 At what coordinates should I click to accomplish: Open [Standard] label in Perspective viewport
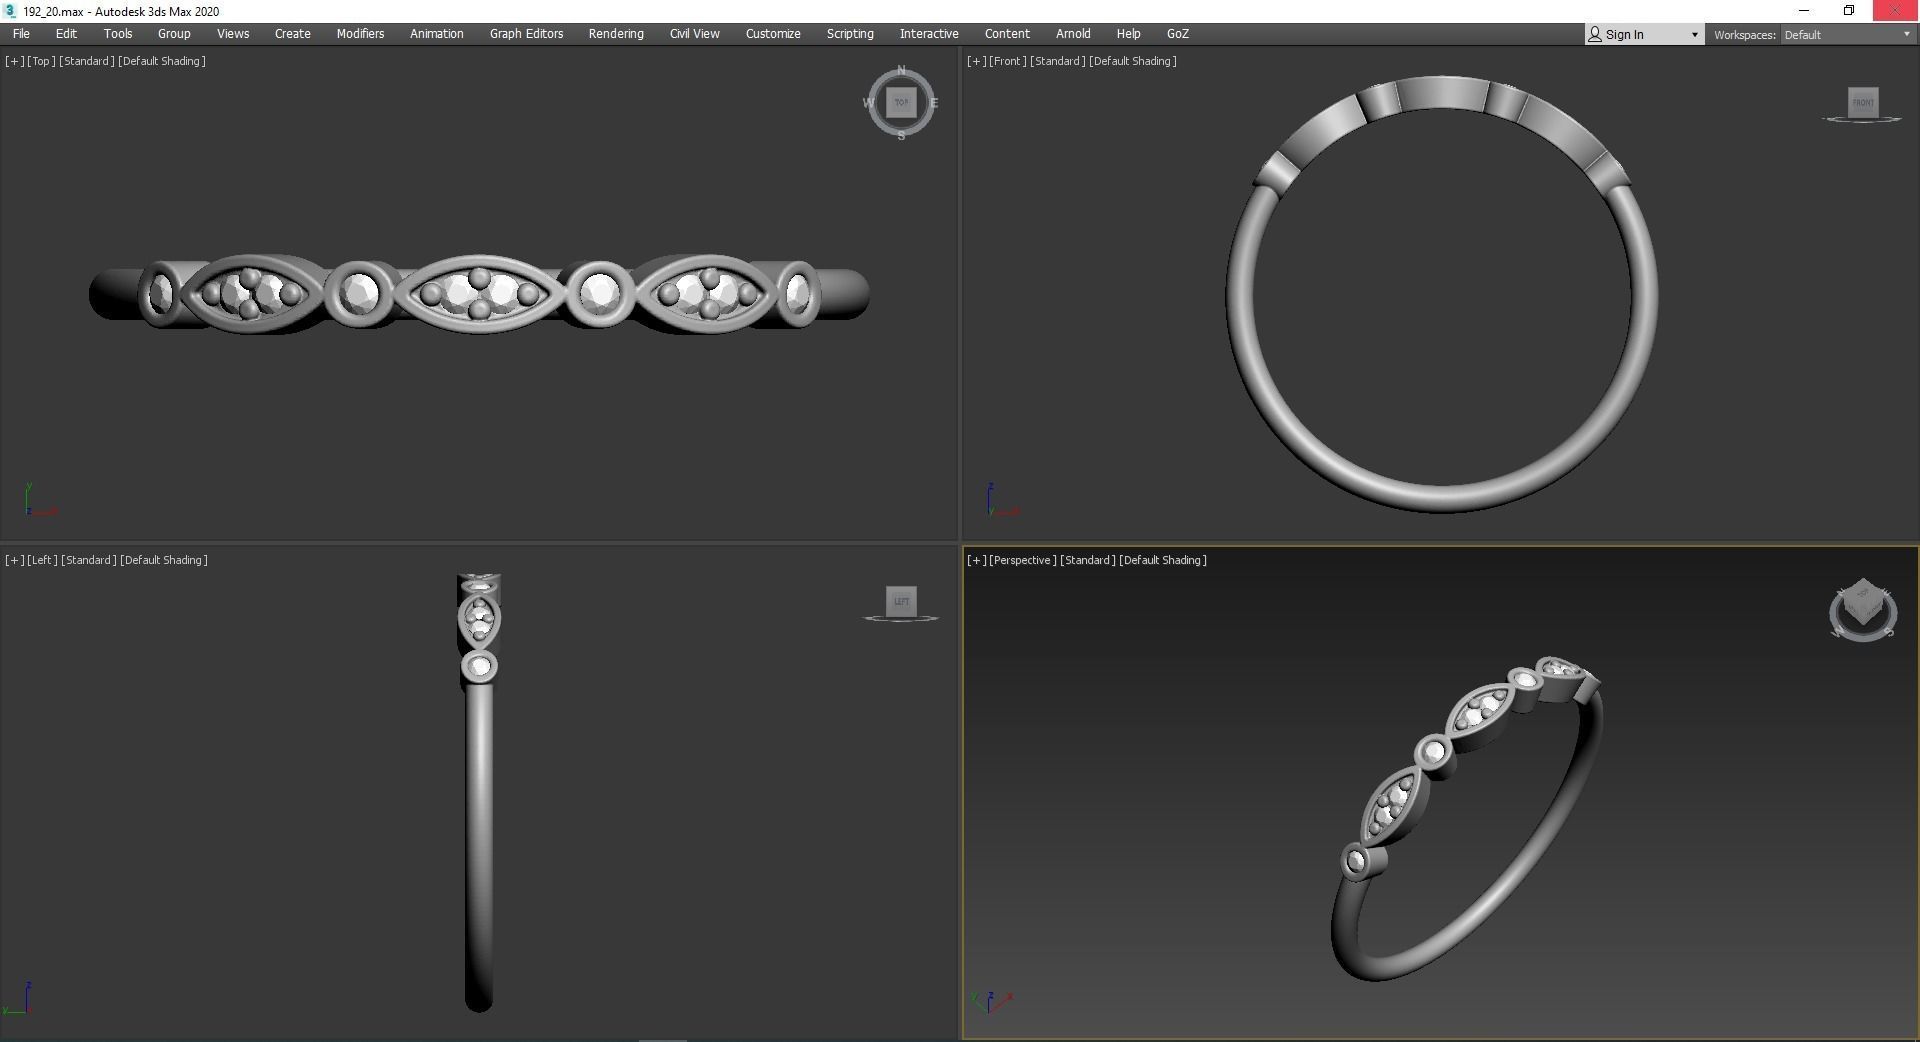click(x=1088, y=560)
